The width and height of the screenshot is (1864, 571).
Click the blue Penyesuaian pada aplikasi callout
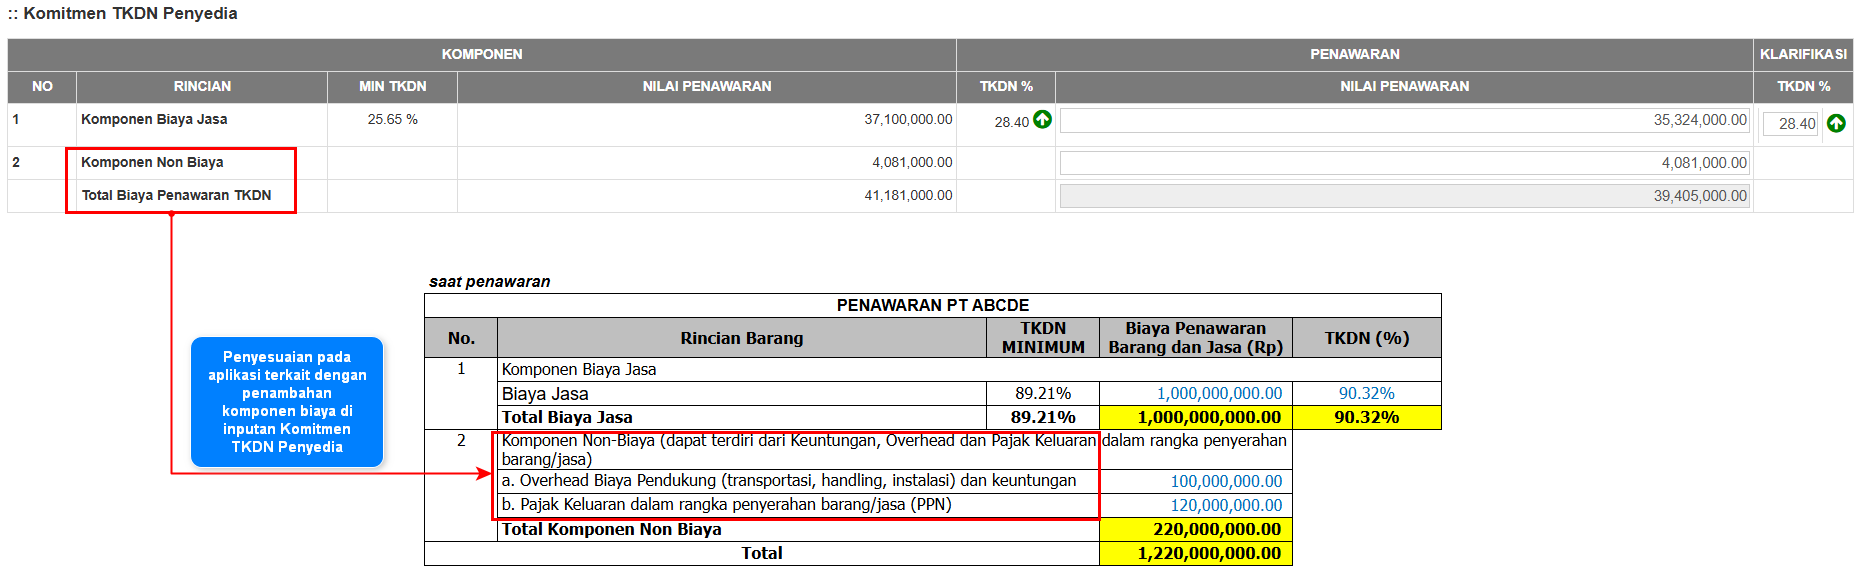tap(287, 402)
